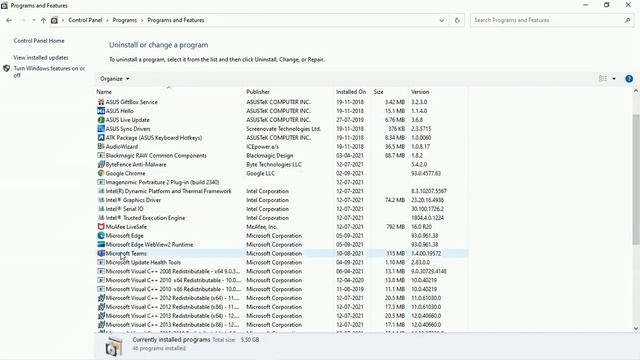Screen dimensions: 640x360
Task: Open View installed updates link
Action: 41,58
